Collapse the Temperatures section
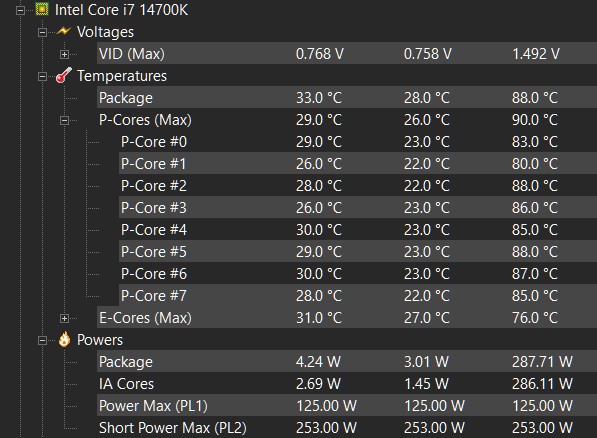This screenshot has height=438, width=597. point(42,77)
